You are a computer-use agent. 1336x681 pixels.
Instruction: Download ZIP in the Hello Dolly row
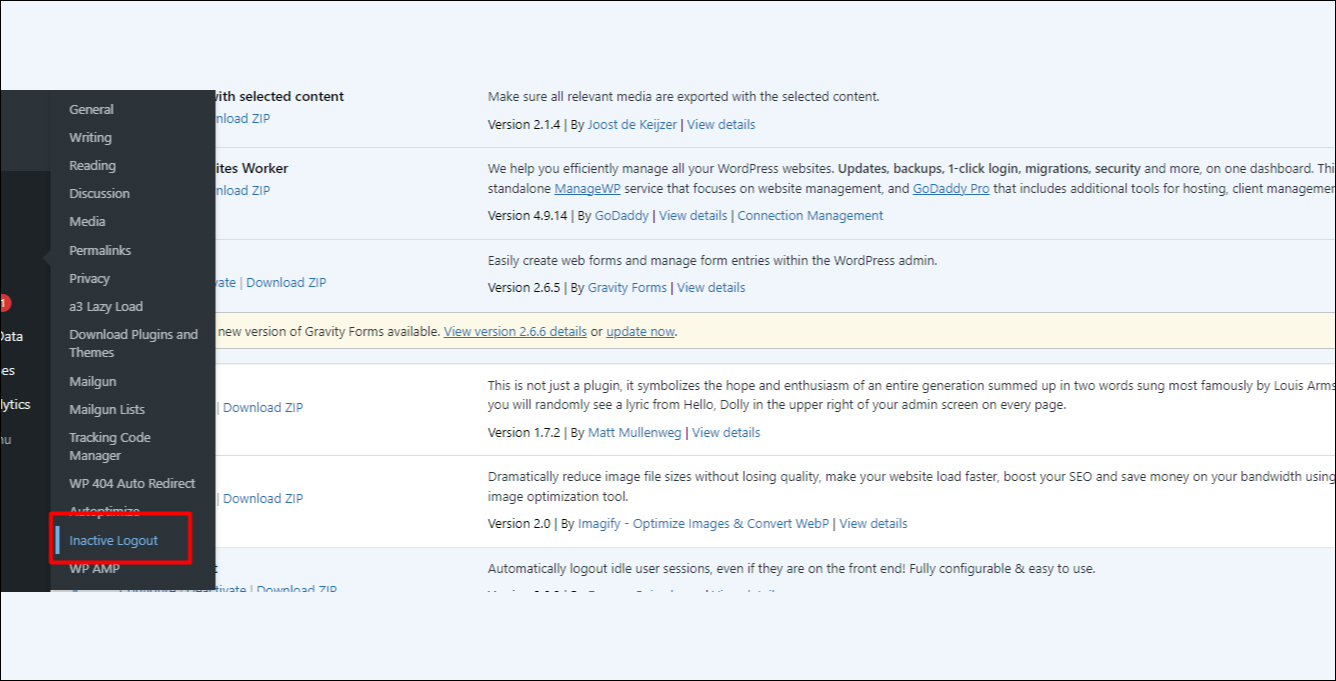263,407
